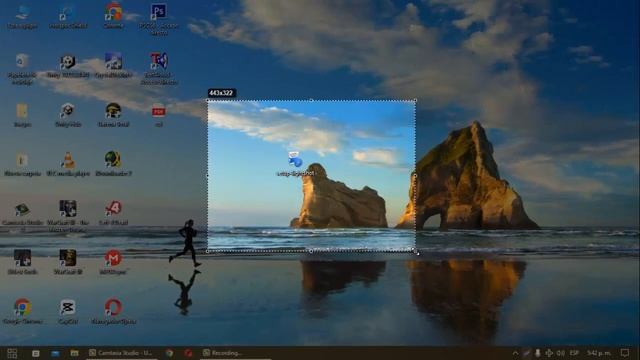Select Warcraft III - the Frozen Throne shortcut
Viewport: 640px width, 360px height.
[x=68, y=216]
